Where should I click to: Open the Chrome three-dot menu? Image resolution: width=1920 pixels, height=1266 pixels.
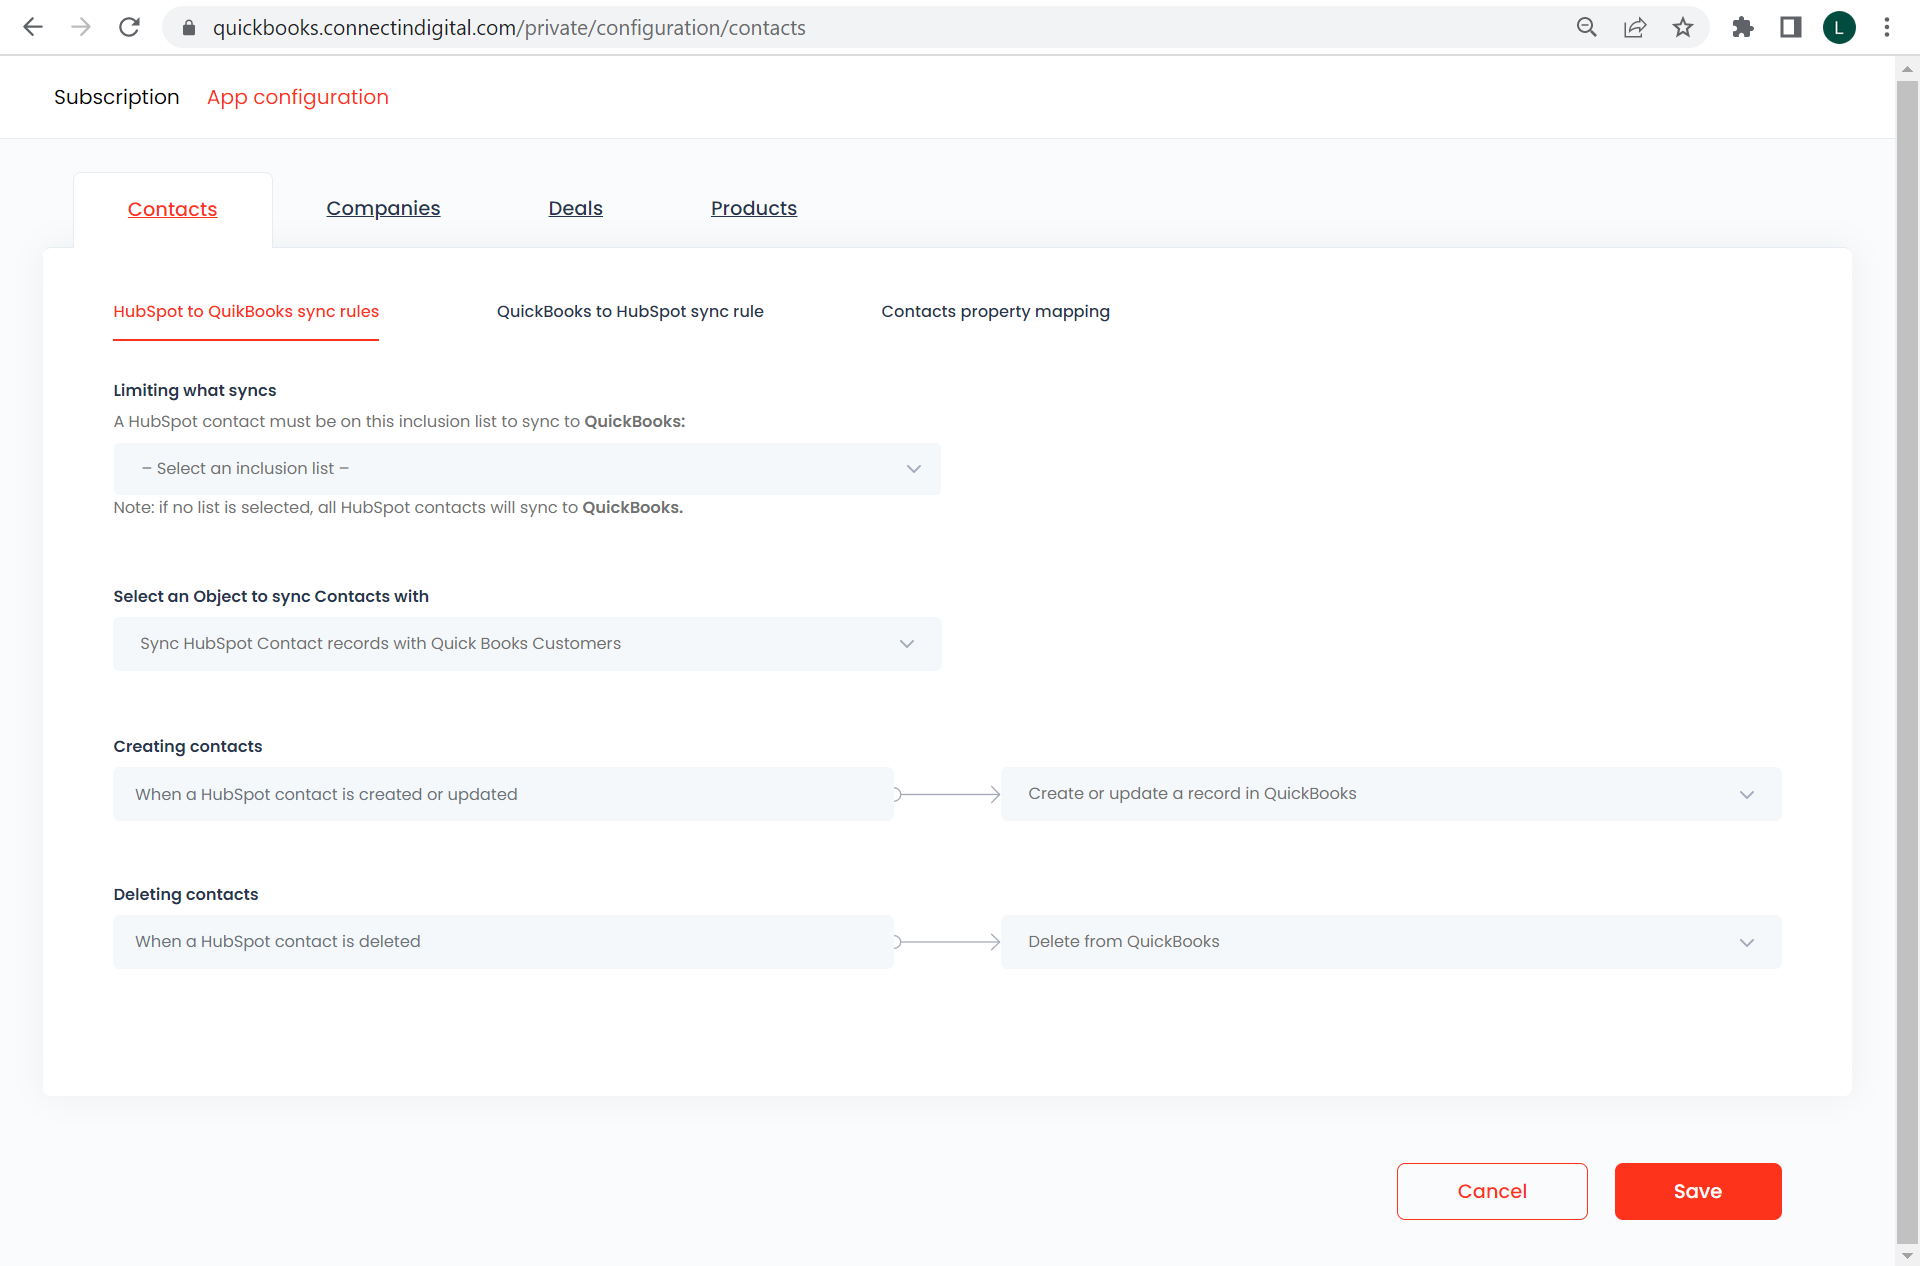click(x=1887, y=27)
